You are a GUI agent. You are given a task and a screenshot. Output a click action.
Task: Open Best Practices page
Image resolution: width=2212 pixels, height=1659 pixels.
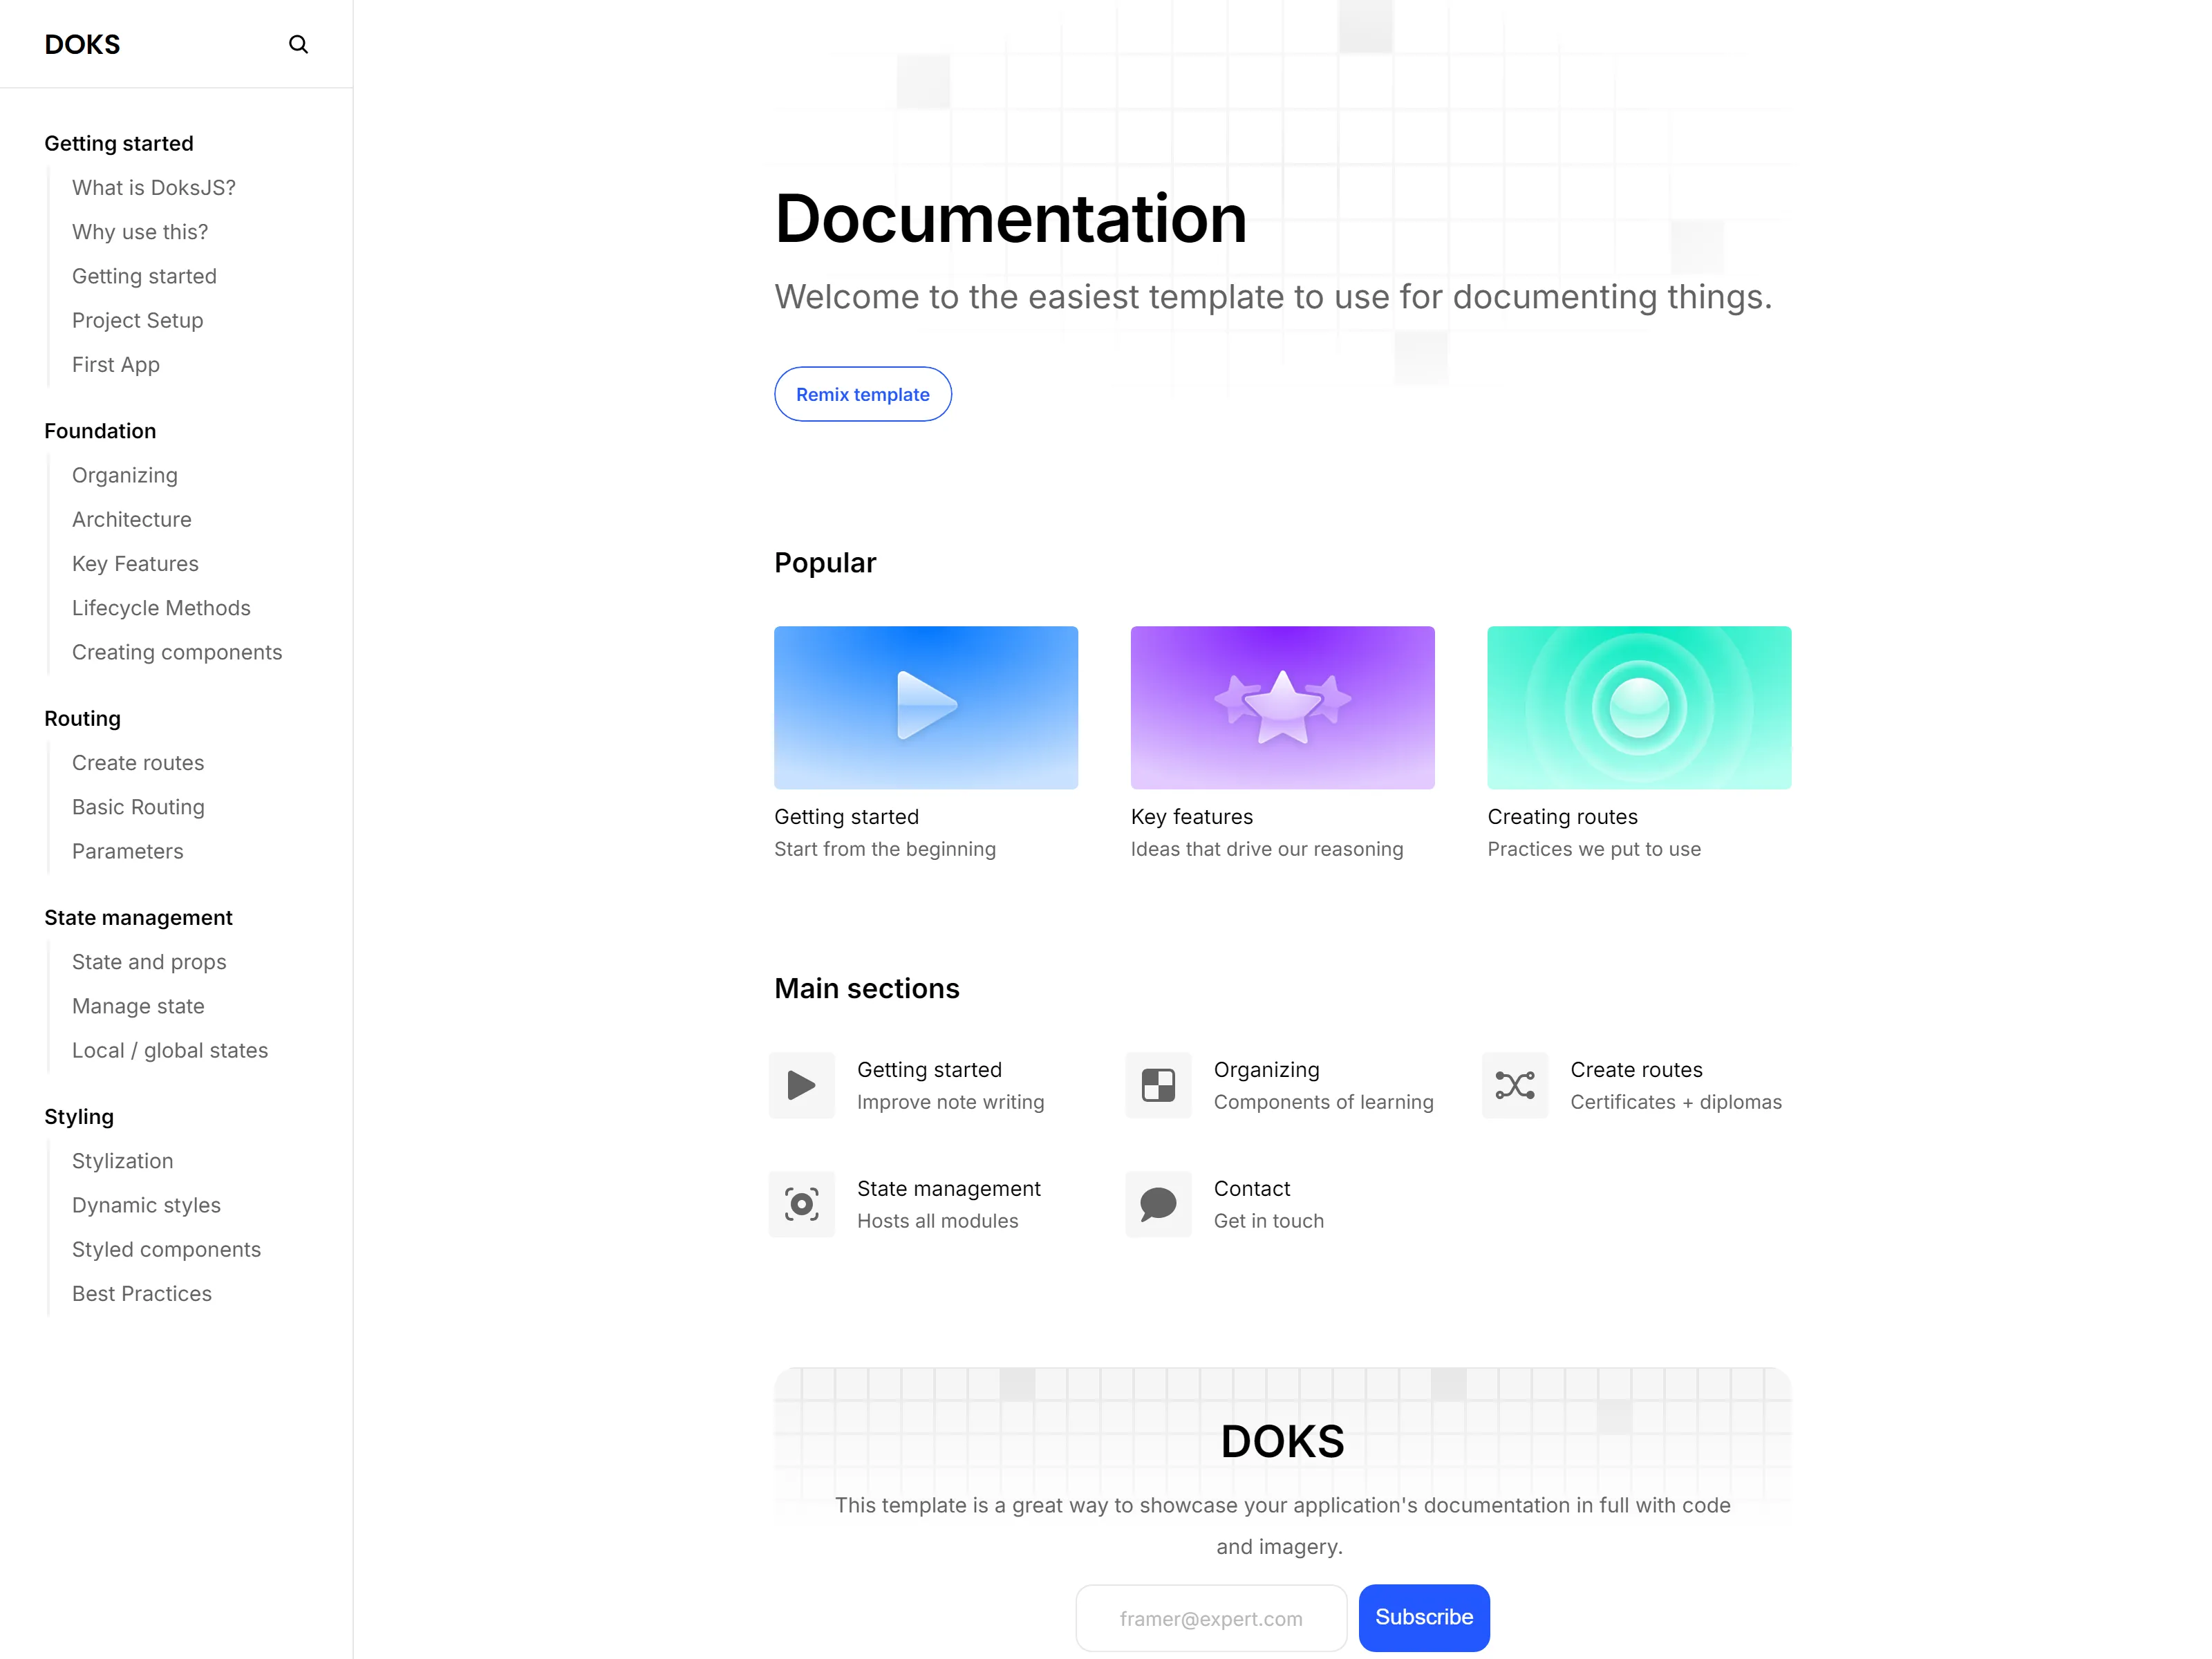[x=142, y=1294]
